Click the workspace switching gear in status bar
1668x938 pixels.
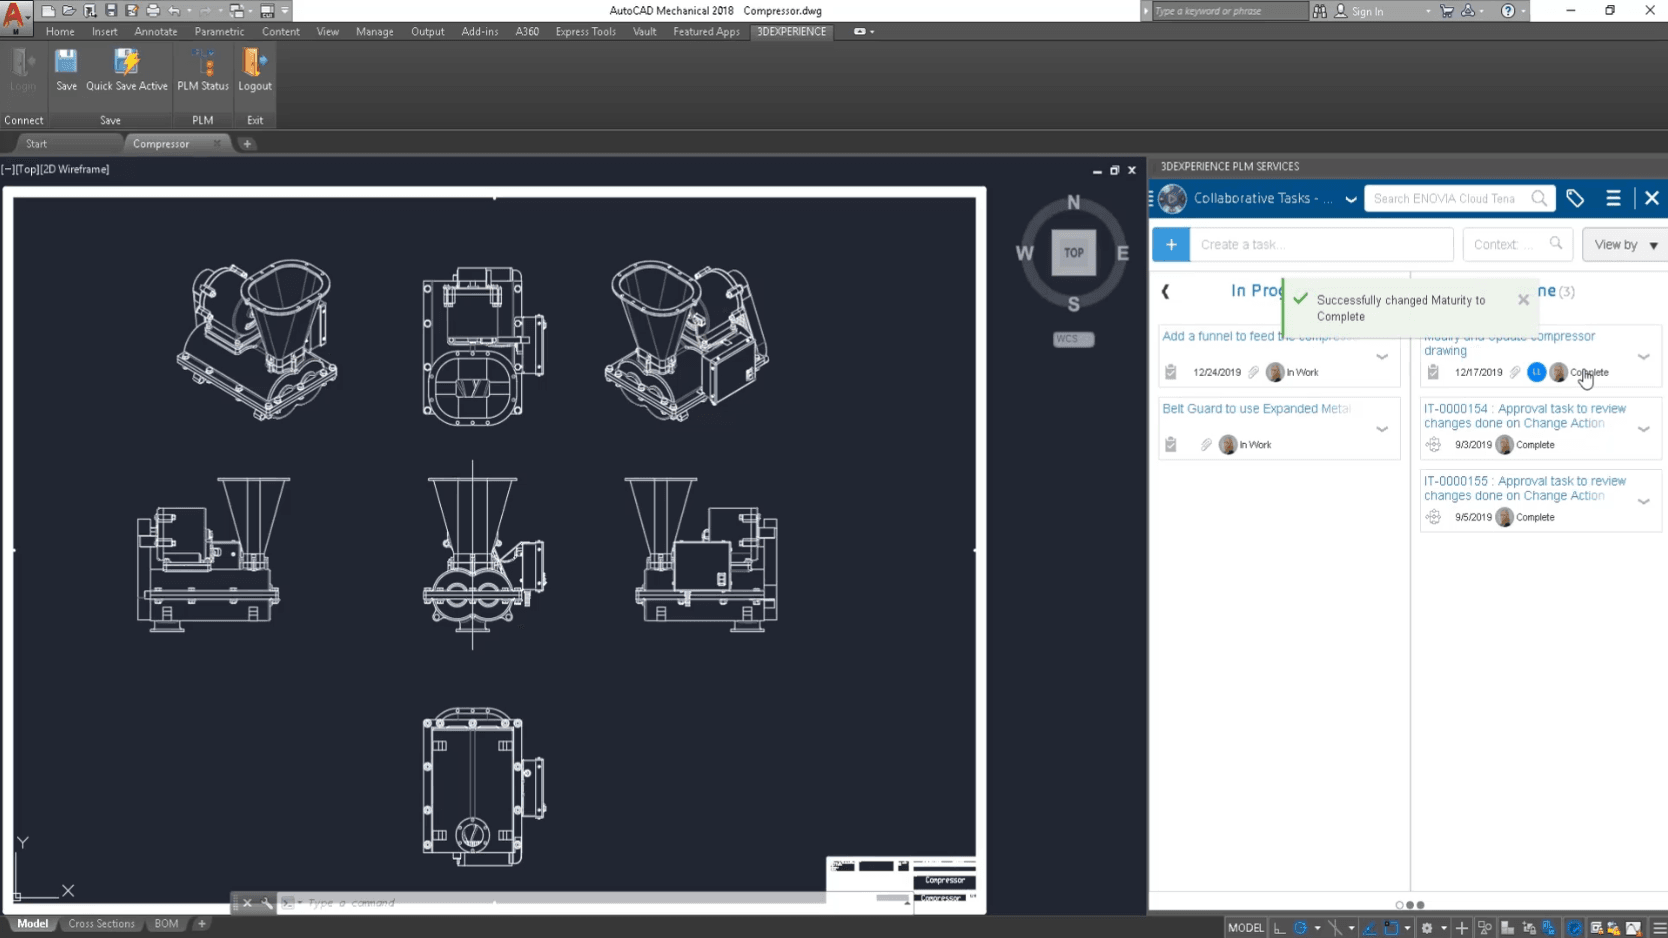click(x=1427, y=928)
